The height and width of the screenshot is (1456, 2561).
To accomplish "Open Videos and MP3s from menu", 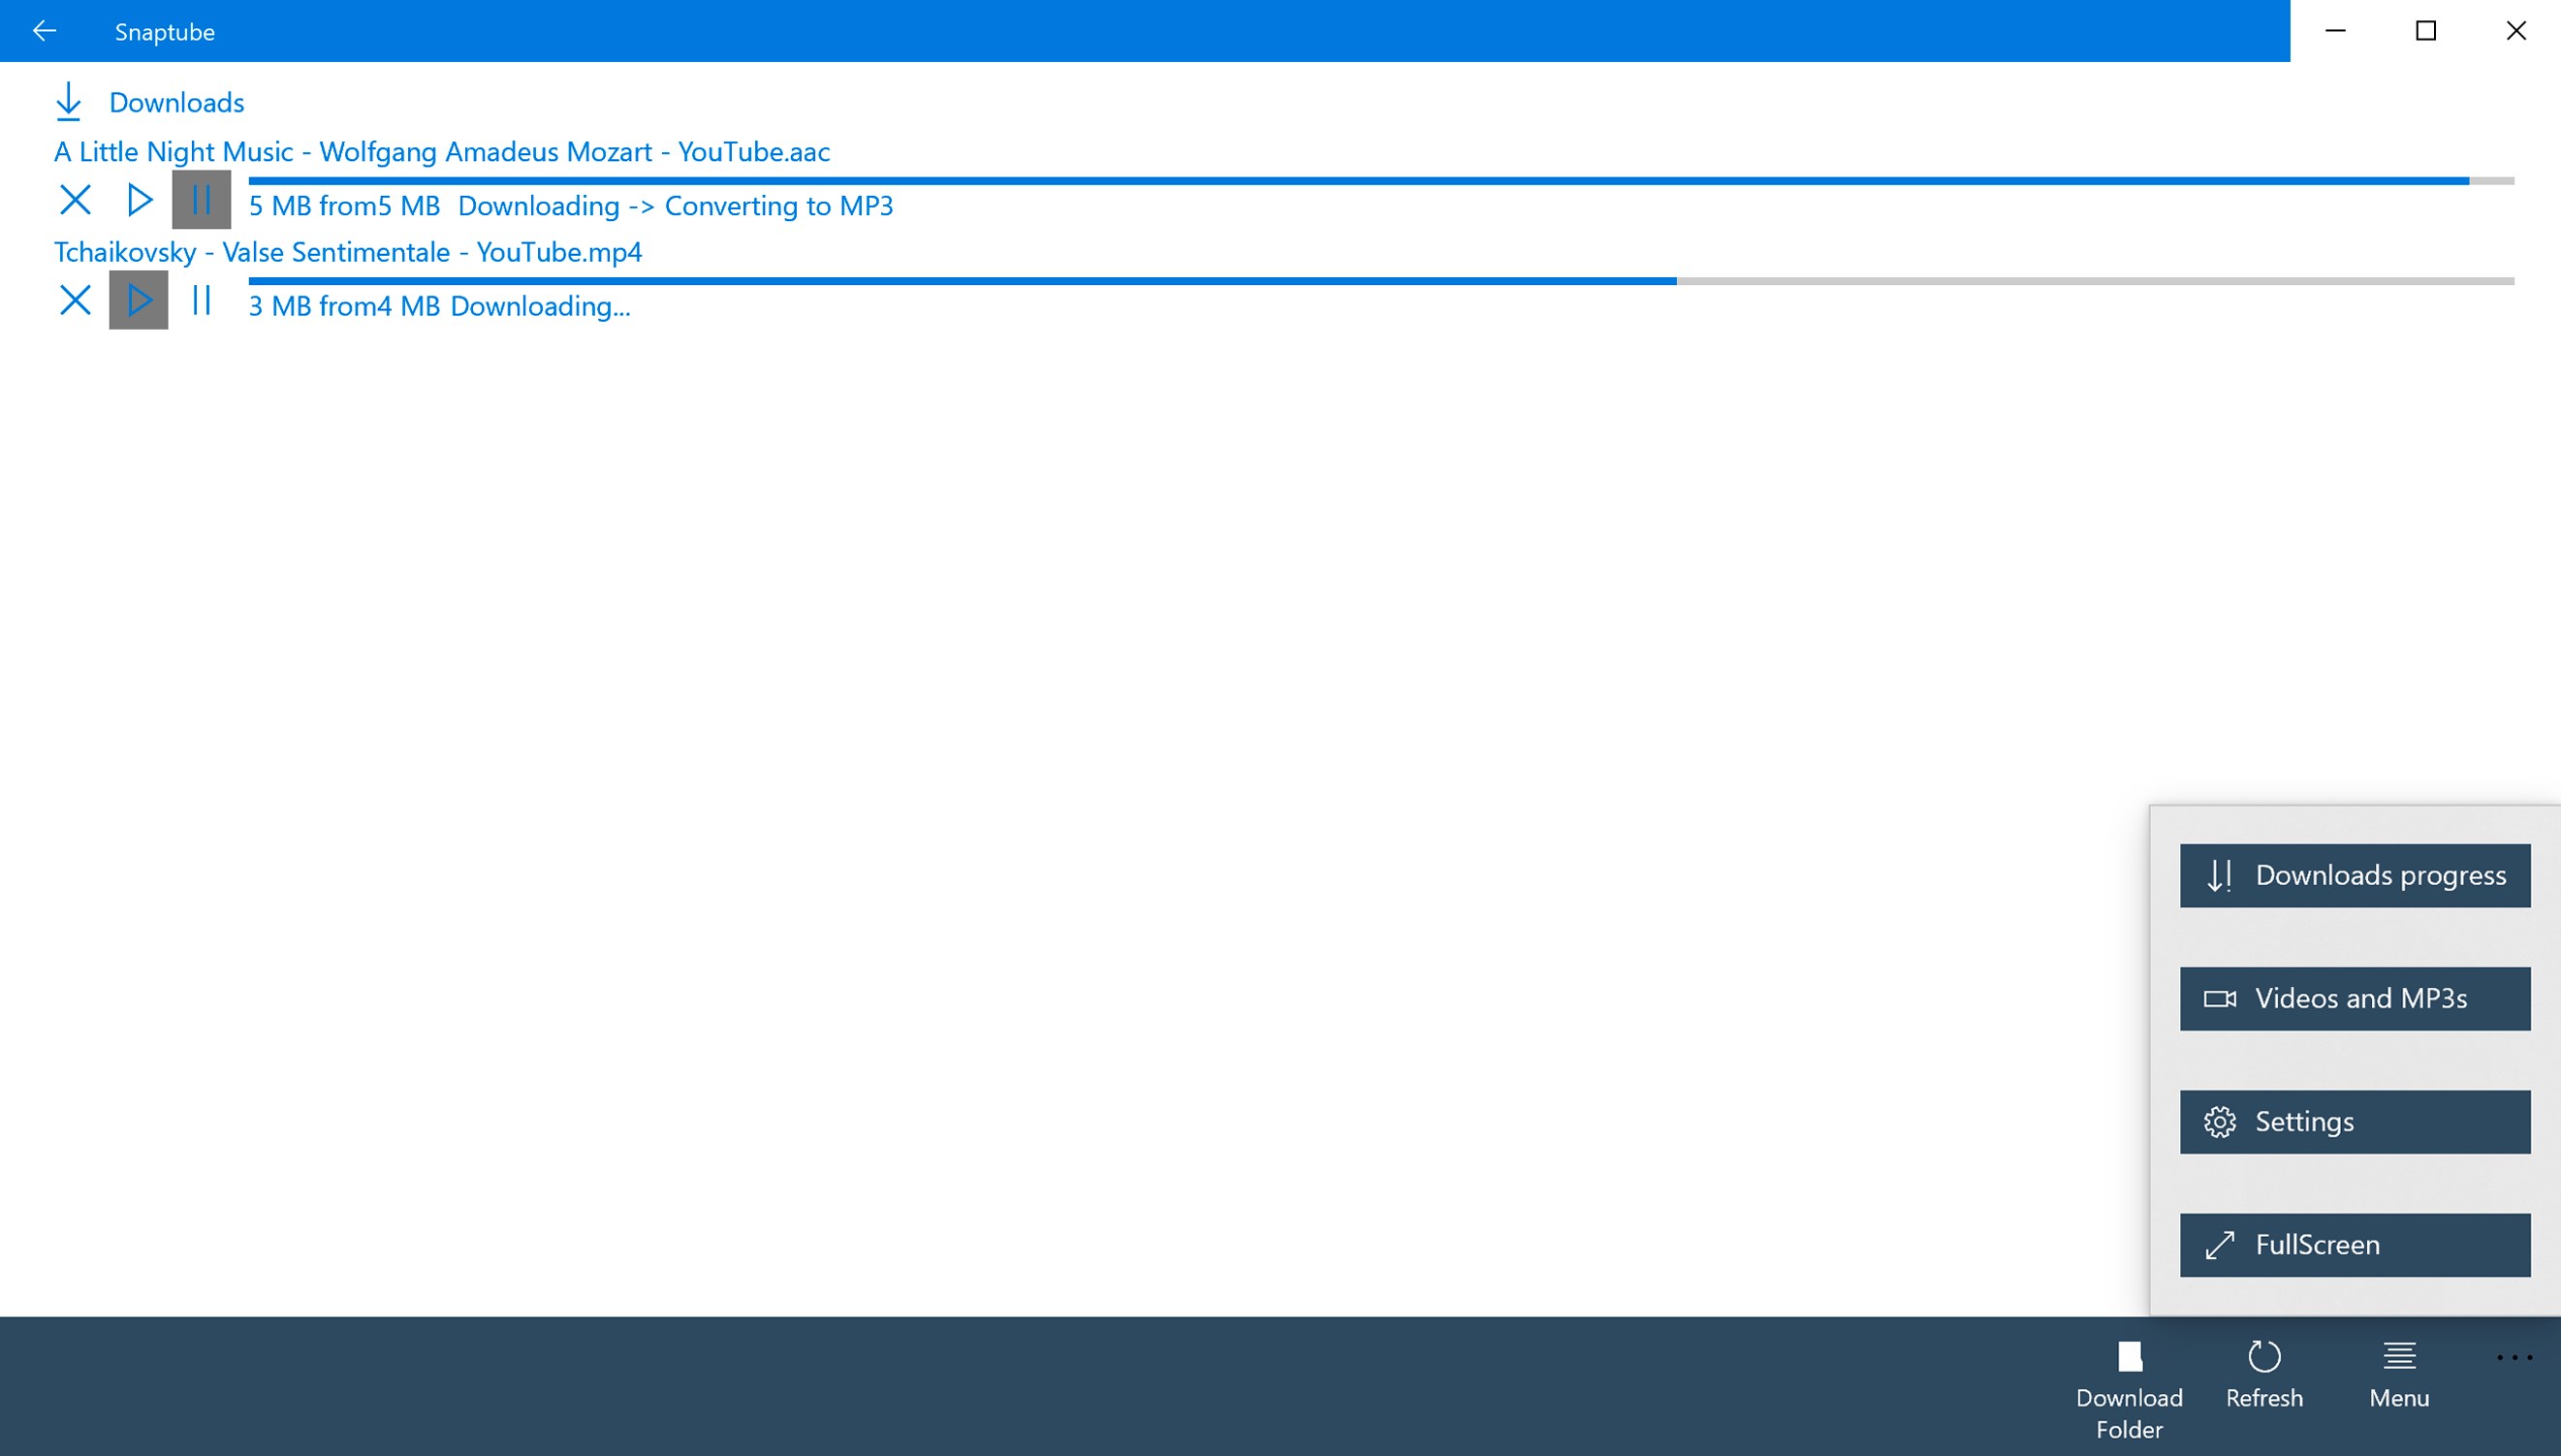I will click(x=2355, y=998).
